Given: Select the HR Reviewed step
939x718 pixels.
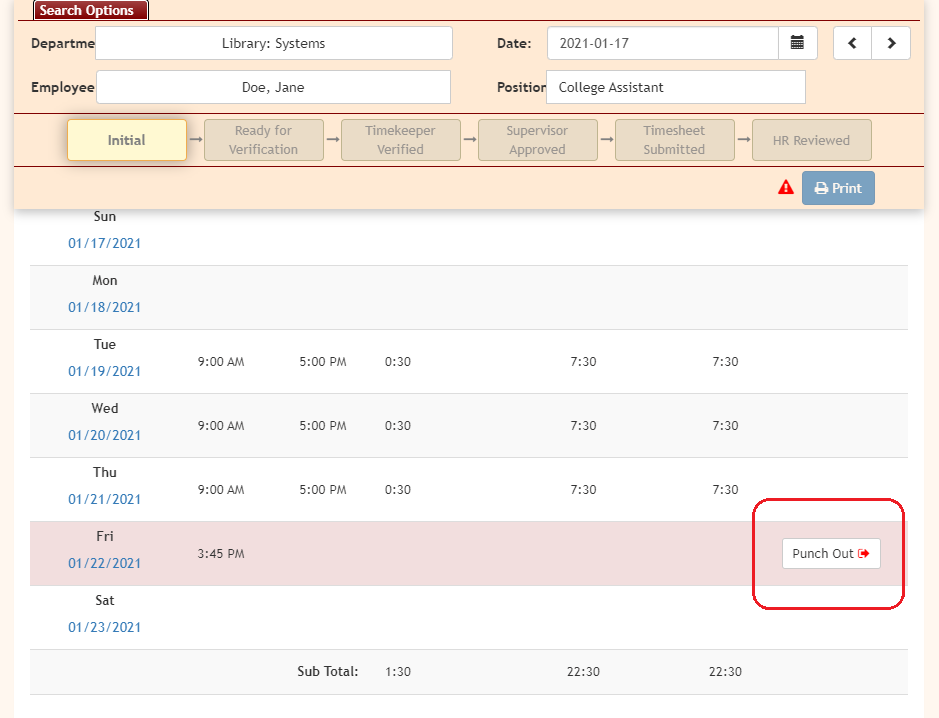Looking at the screenshot, I should (x=811, y=140).
